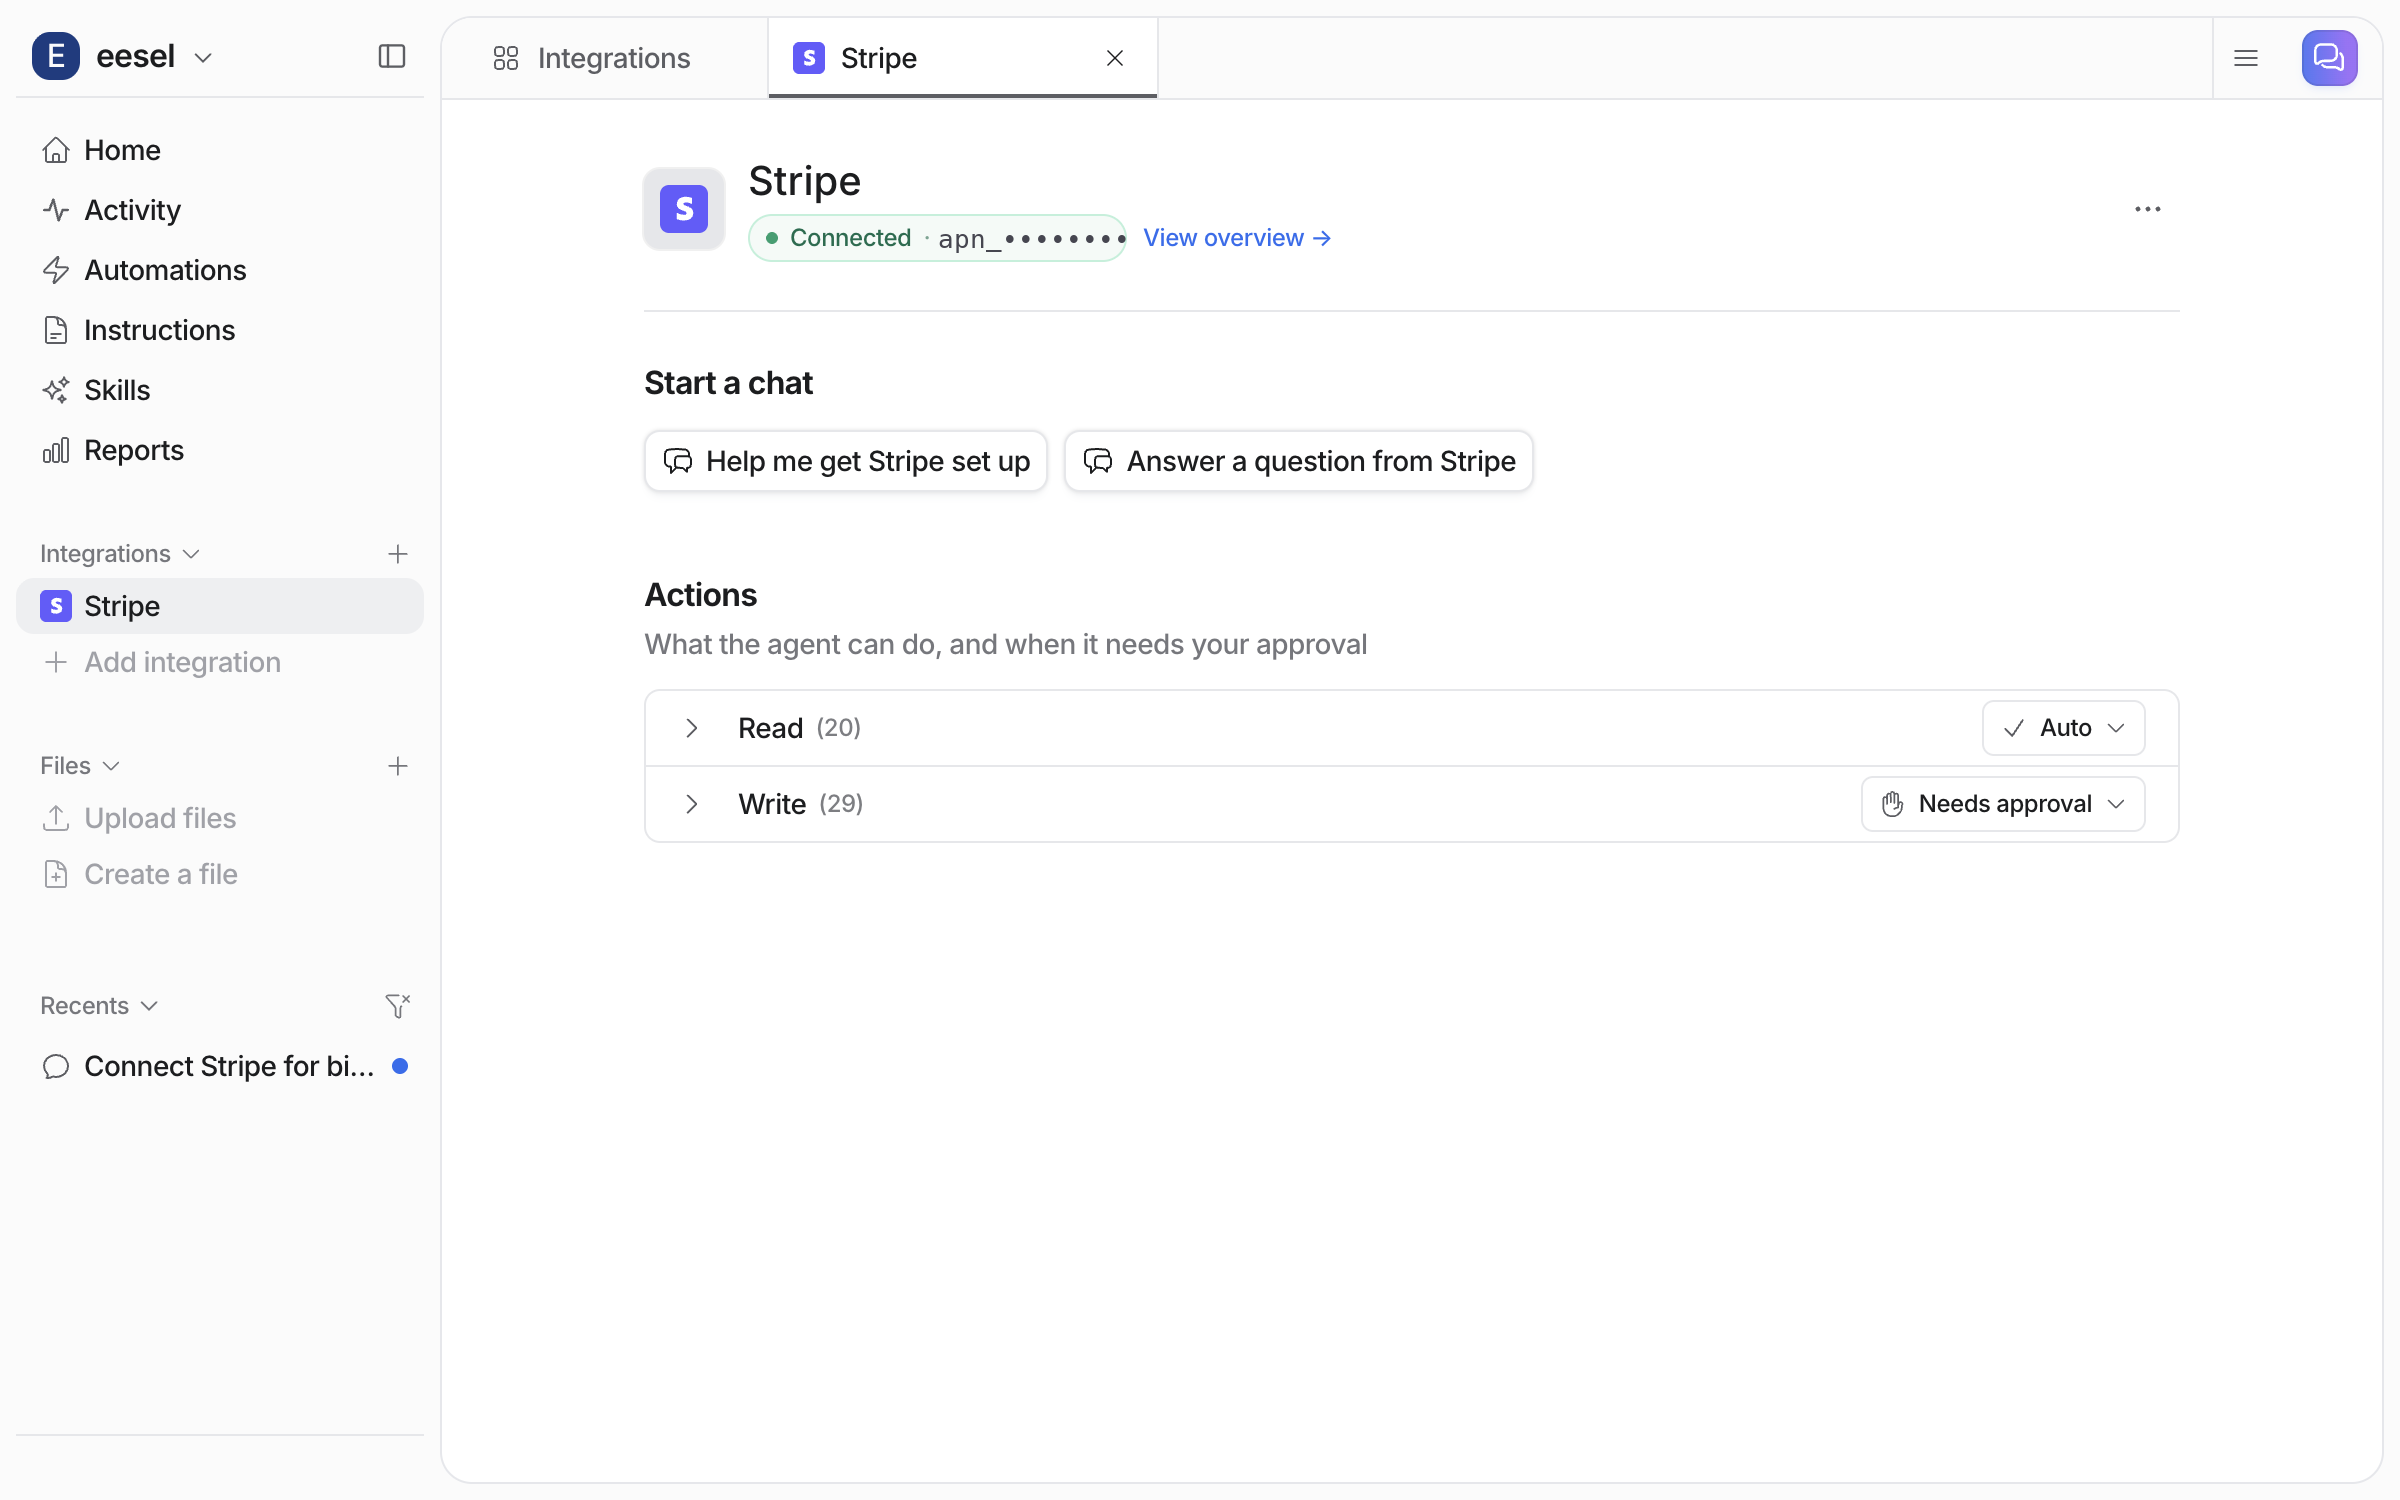Select the Stripe tab

962,58
